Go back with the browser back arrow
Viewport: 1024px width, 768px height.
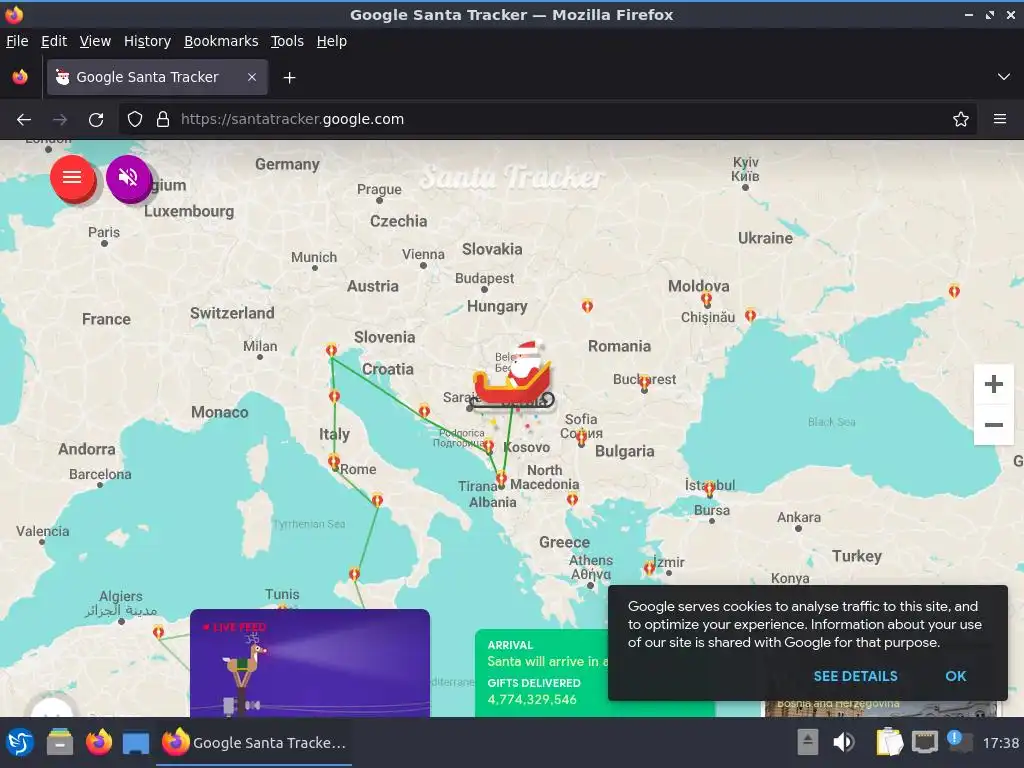point(24,120)
